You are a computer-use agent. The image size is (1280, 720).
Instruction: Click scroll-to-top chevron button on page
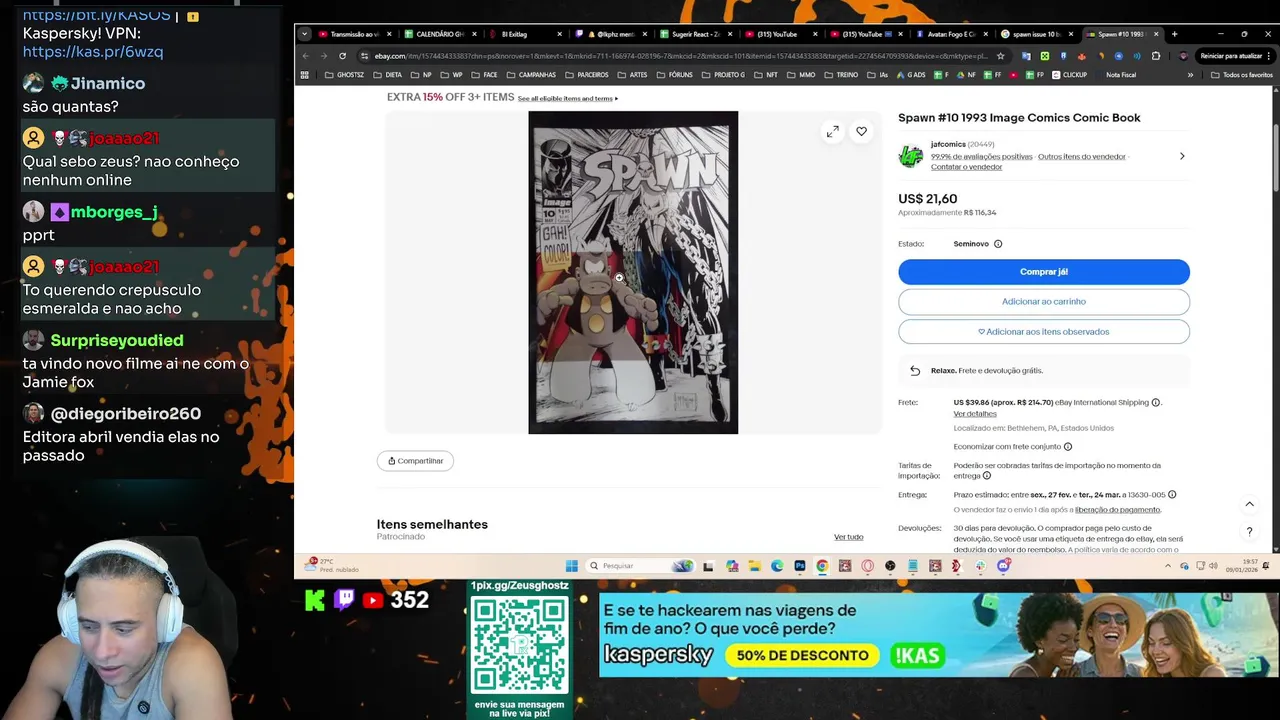1249,504
